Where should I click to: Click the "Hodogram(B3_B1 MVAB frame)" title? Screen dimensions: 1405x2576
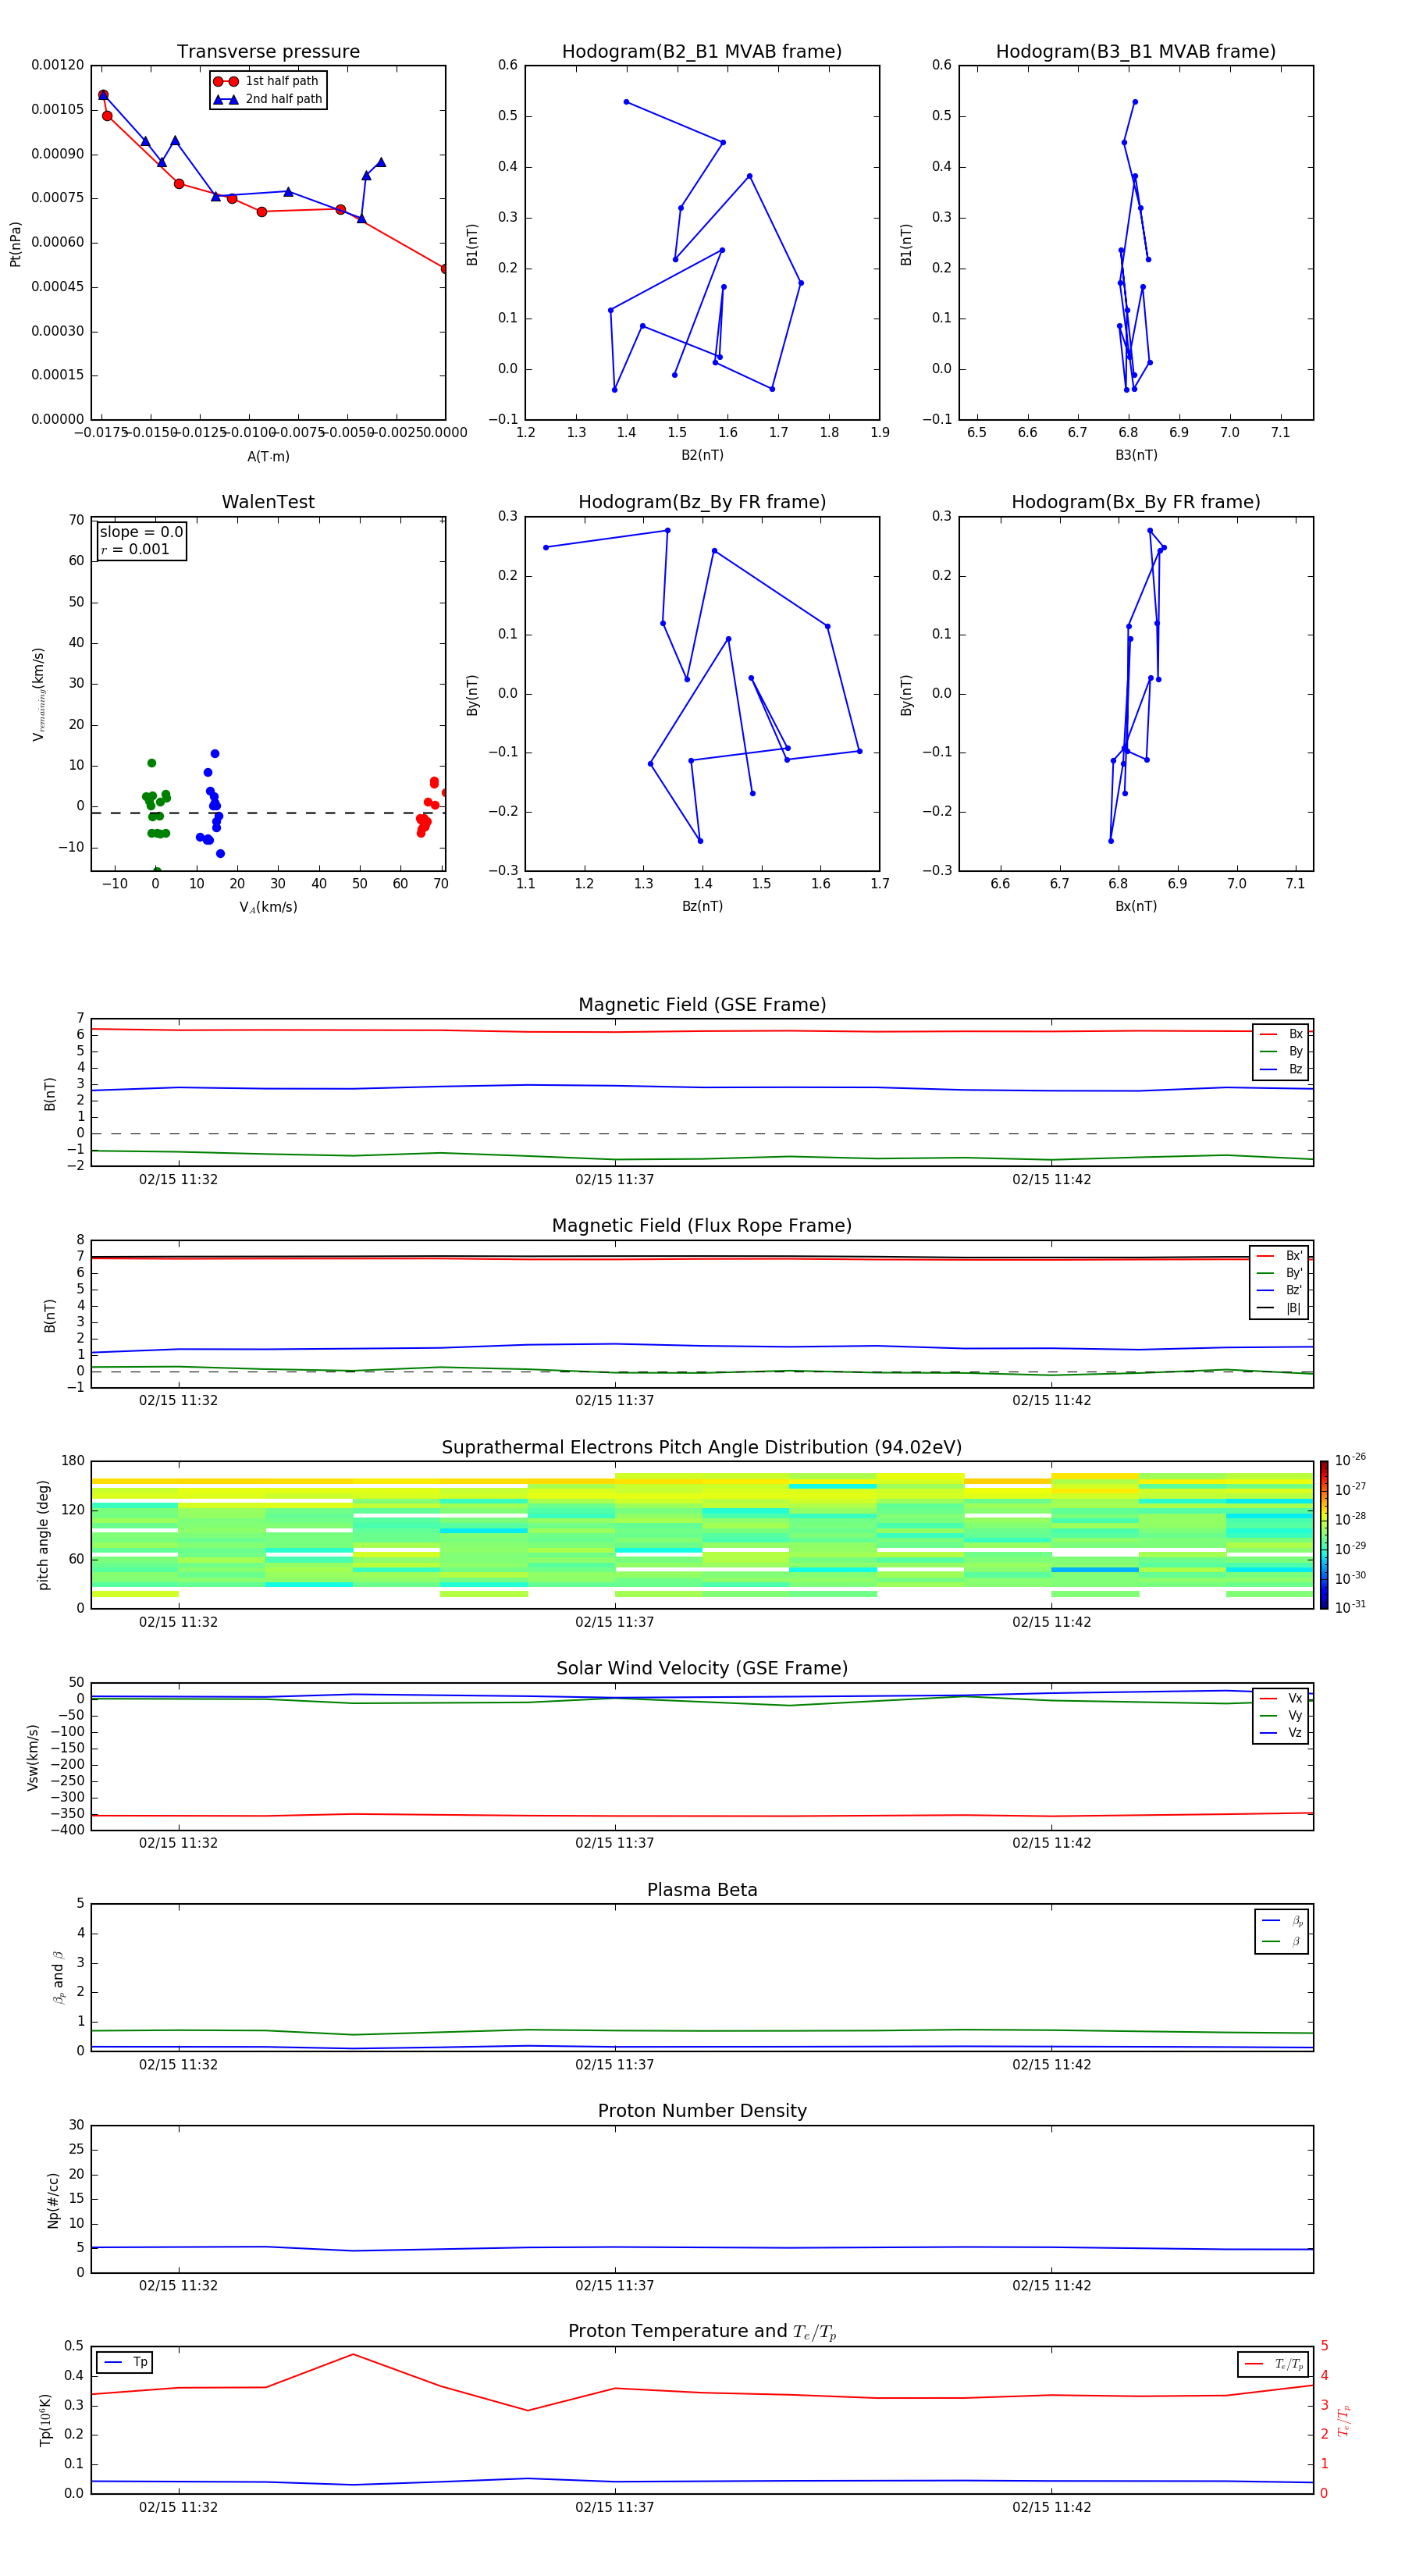click(1136, 52)
